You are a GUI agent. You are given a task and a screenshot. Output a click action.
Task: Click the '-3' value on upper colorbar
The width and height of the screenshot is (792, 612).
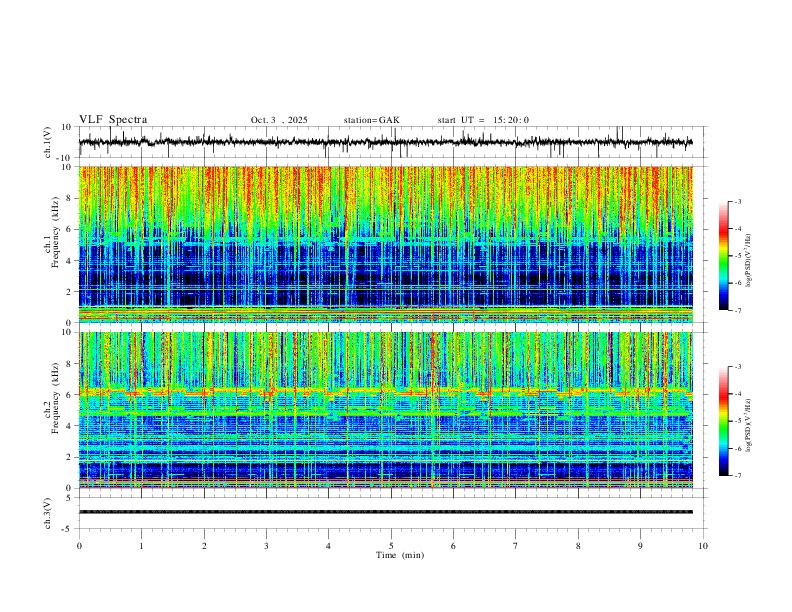click(737, 201)
